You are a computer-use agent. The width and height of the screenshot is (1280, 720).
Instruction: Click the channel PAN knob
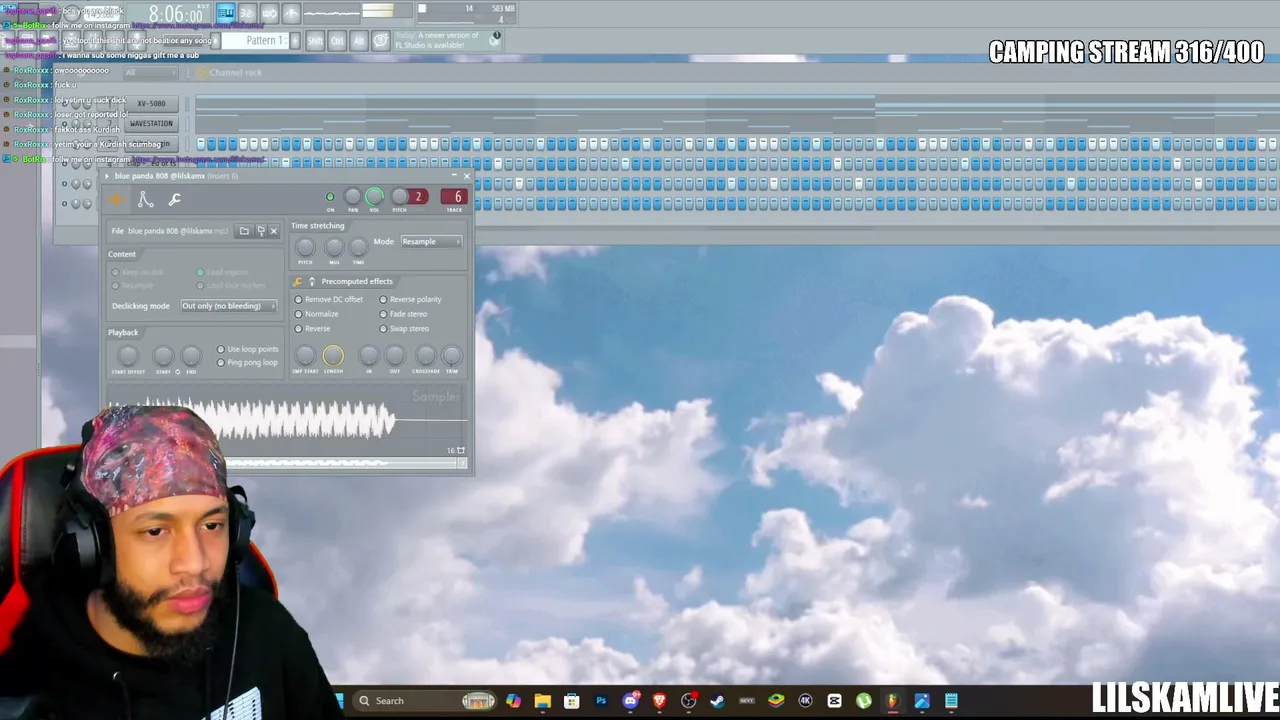pyautogui.click(x=352, y=197)
